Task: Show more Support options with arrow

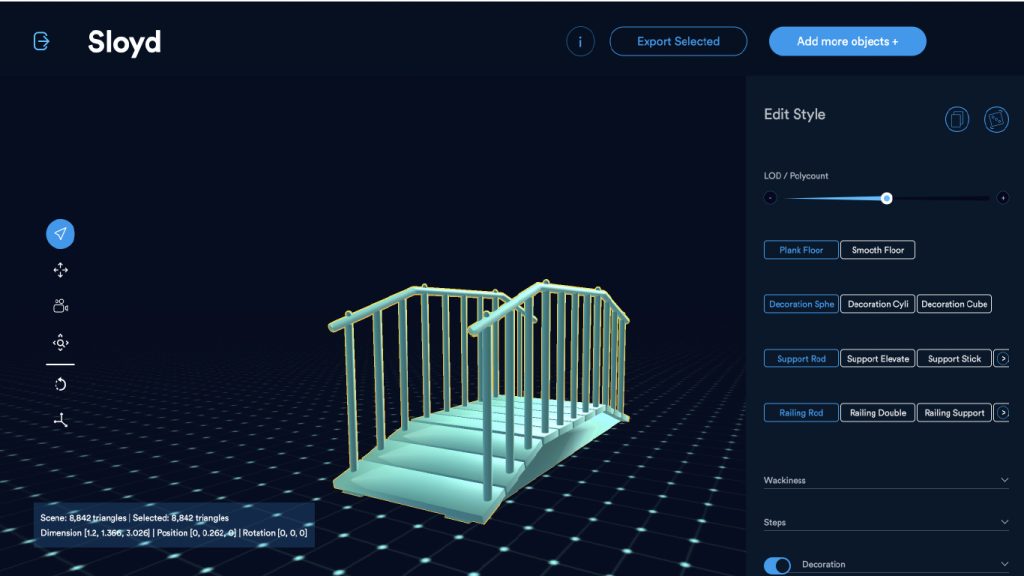Action: click(1003, 358)
